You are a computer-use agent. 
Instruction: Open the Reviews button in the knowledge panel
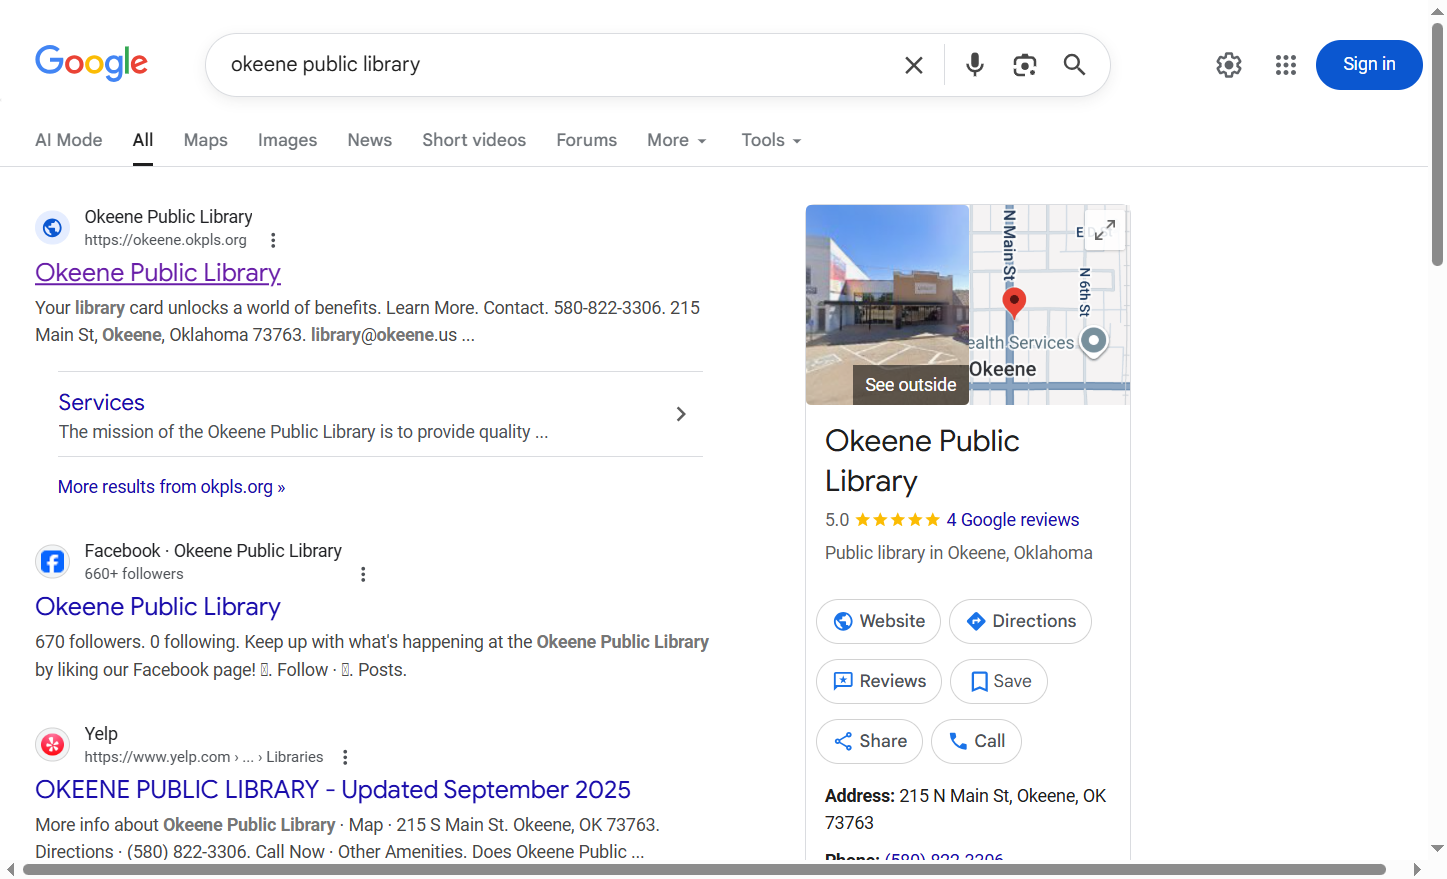(879, 682)
